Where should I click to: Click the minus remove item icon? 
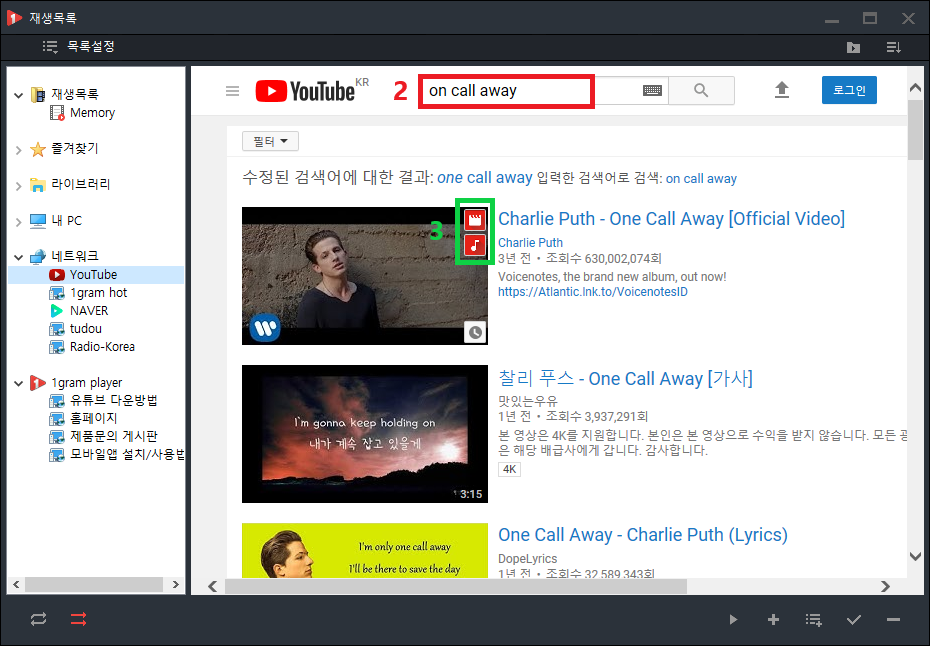[x=893, y=620]
